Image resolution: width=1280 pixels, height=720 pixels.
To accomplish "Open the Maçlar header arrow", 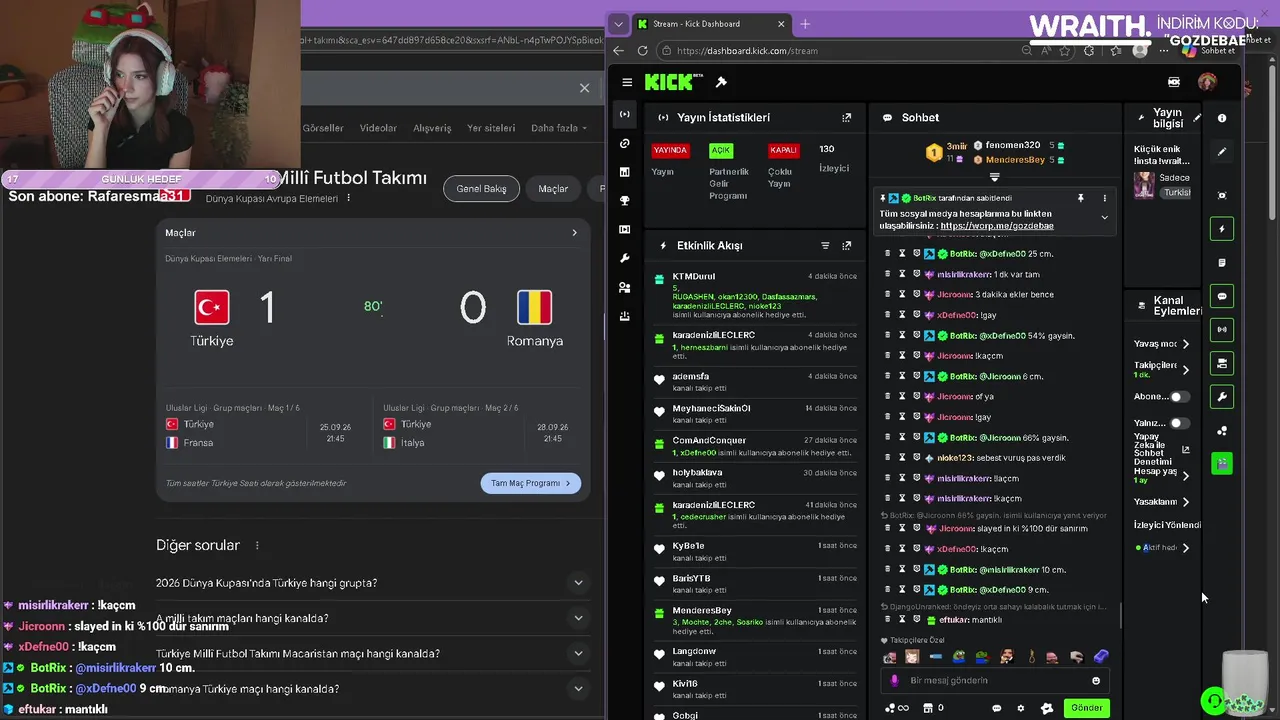I will [574, 233].
